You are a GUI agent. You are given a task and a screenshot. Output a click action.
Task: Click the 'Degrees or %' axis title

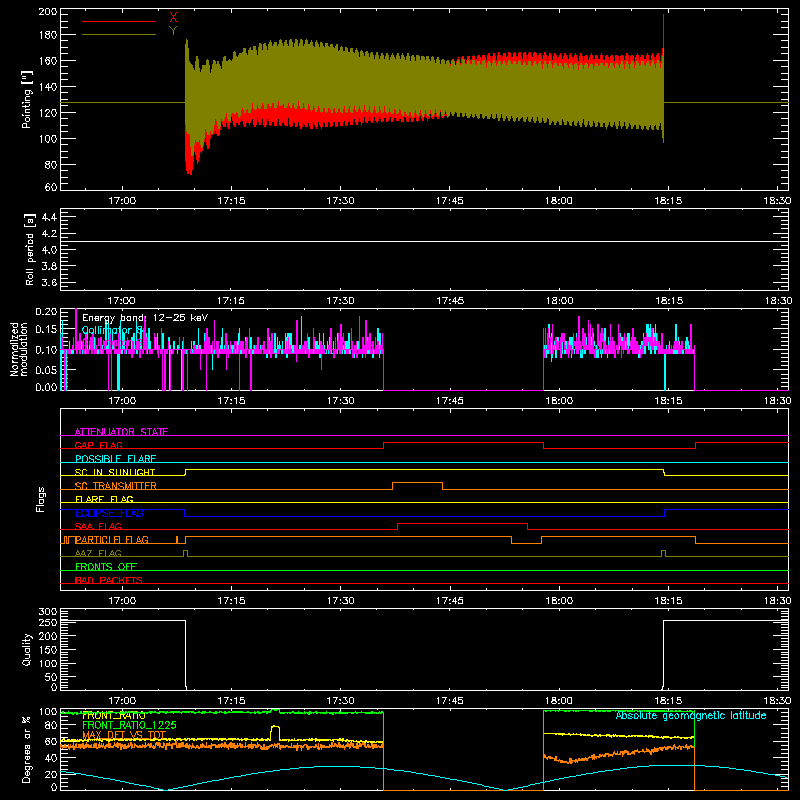(27, 749)
